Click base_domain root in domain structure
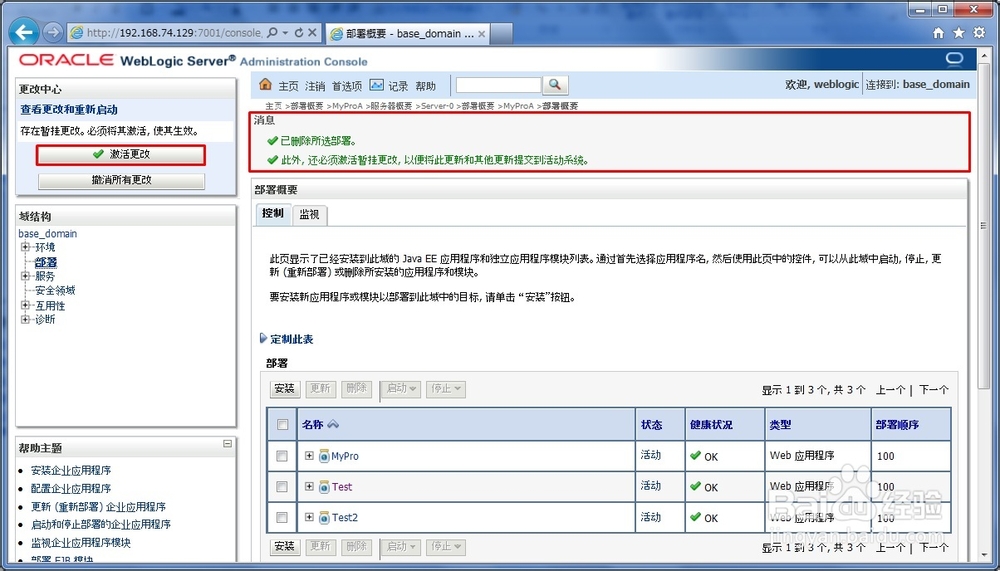 pos(48,234)
